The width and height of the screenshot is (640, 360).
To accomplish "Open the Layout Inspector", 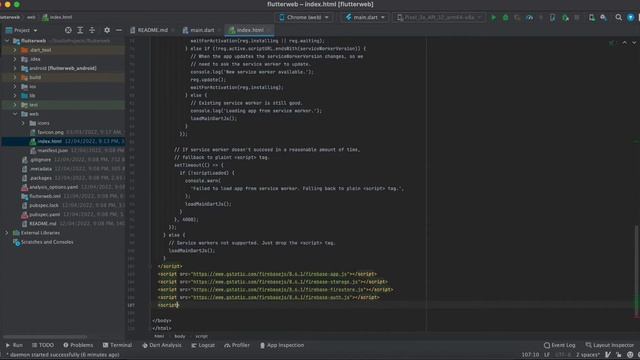I will point(610,345).
